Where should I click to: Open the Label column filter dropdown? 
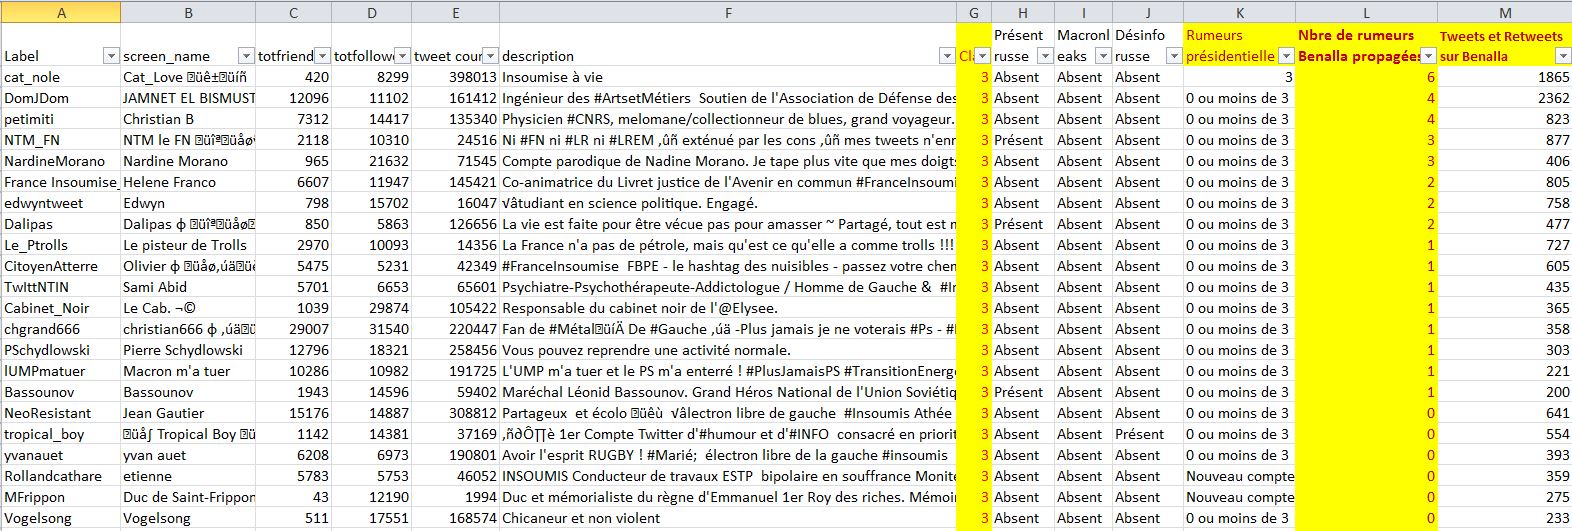point(110,56)
